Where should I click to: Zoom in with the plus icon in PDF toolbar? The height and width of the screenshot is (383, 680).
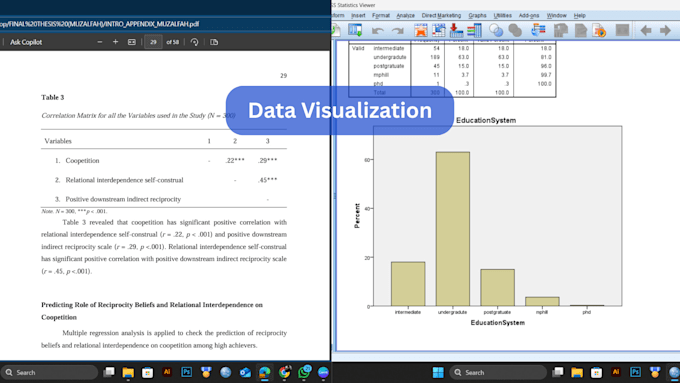tap(115, 42)
